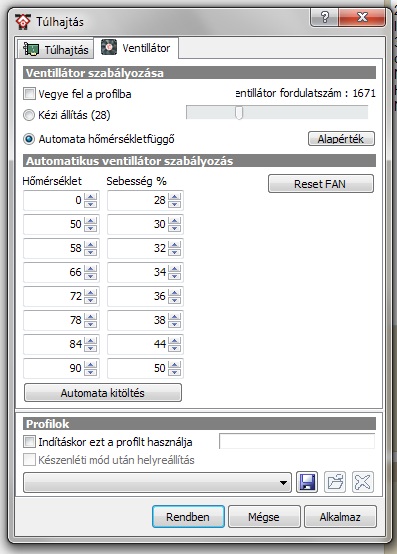
Task: Decrease temperature value 50 with down arrow
Action: coord(90,228)
